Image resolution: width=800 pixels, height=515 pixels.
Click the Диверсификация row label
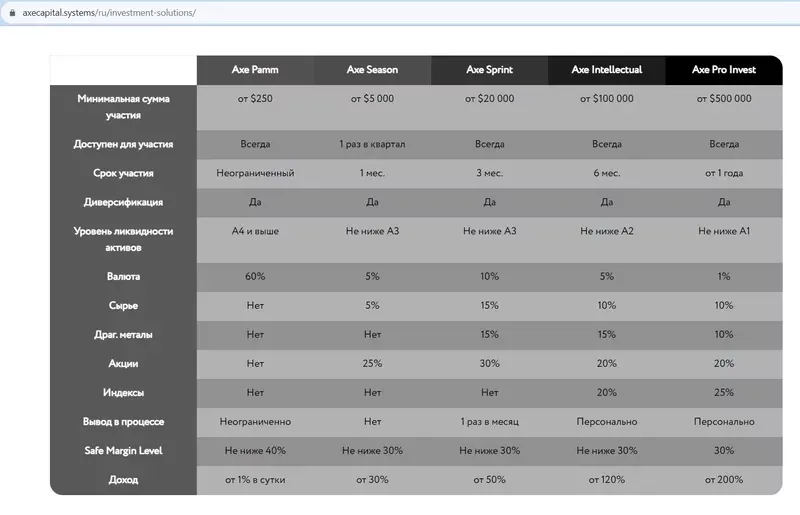(123, 203)
